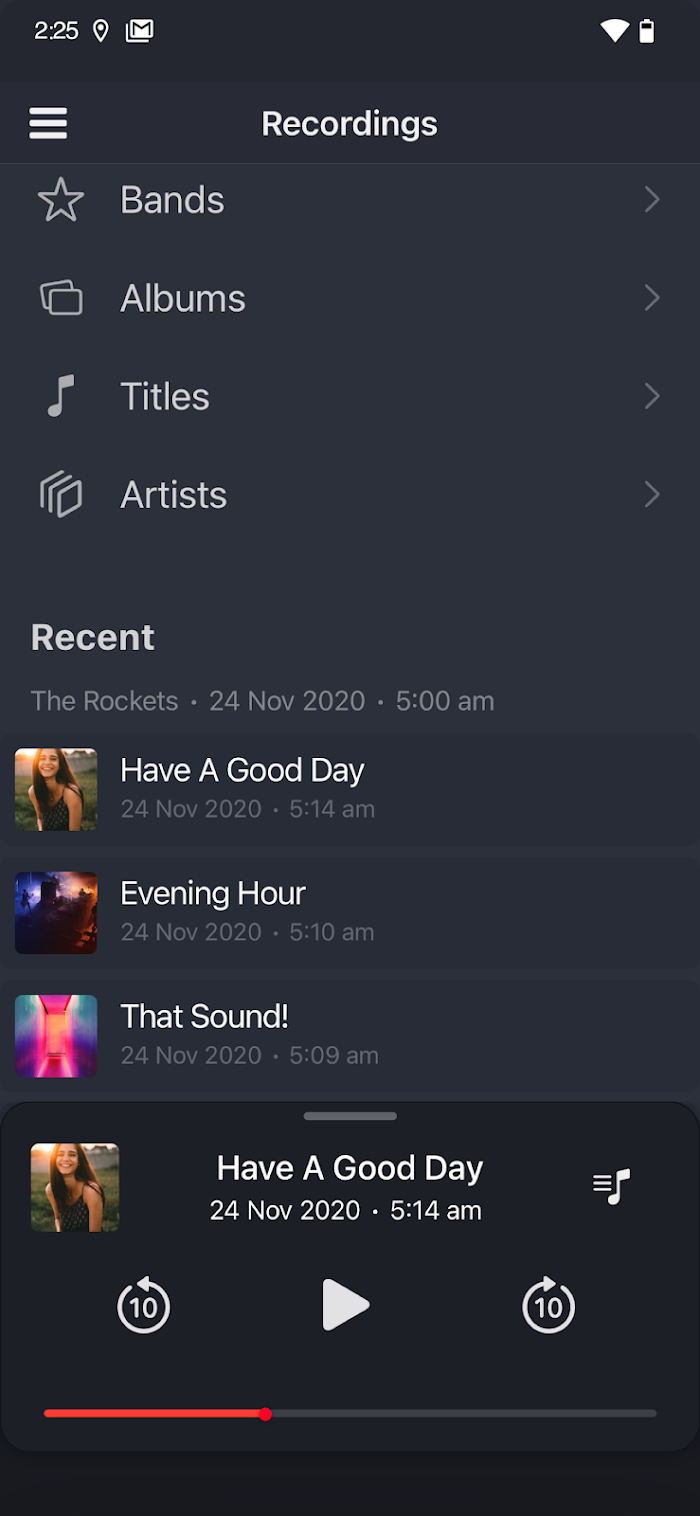Image resolution: width=700 pixels, height=1516 pixels.
Task: Click the red playback progress slider
Action: [265, 1413]
